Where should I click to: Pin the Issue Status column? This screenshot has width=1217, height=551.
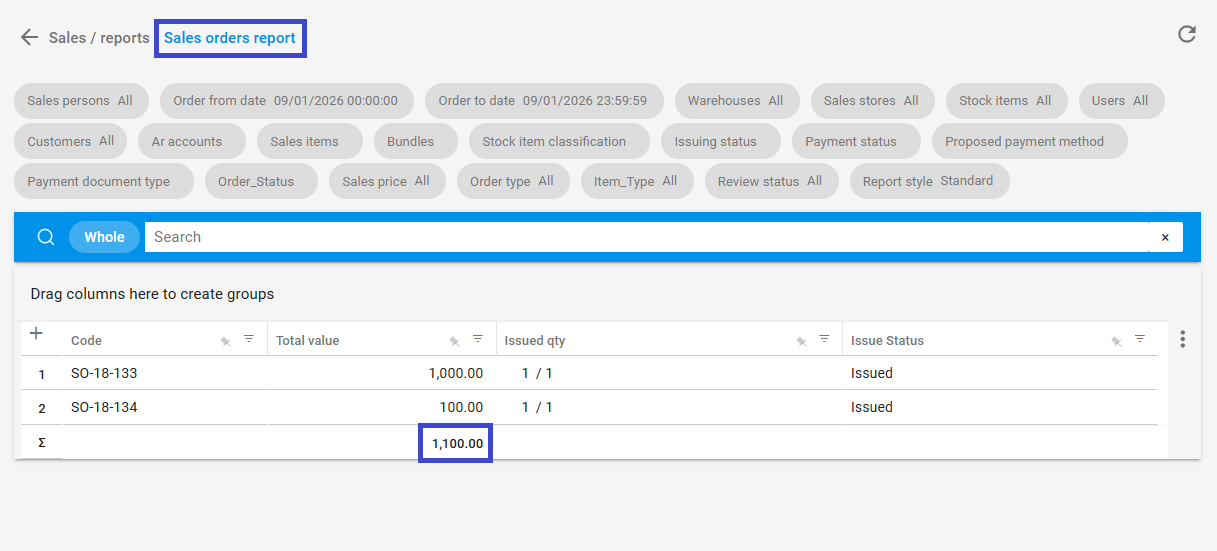(x=1117, y=341)
